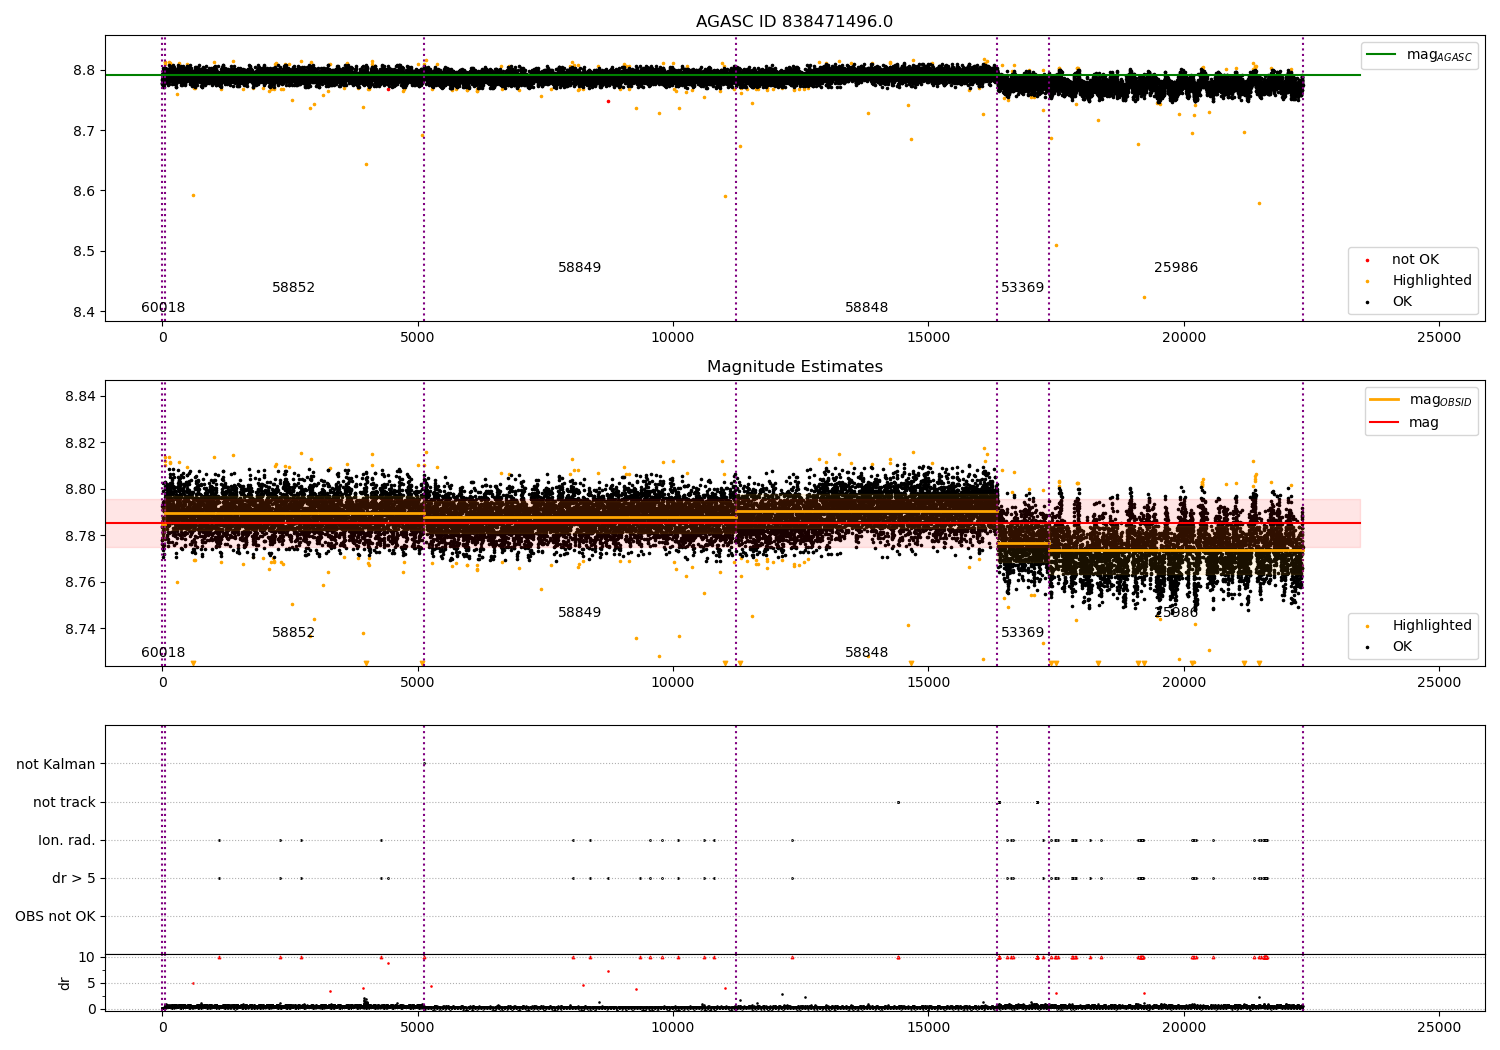Click obsid label 60018 in Magnitude Estimates plot

[x=163, y=653]
